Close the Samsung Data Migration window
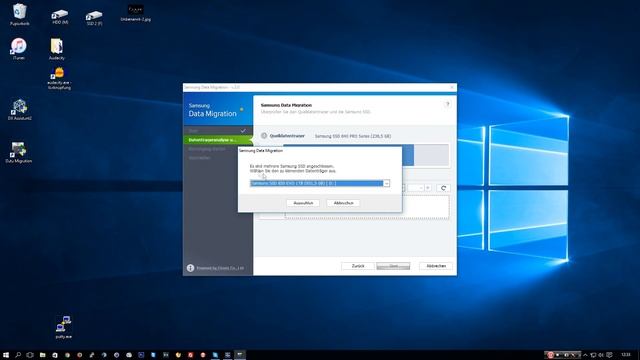The image size is (640, 360). 452,87
